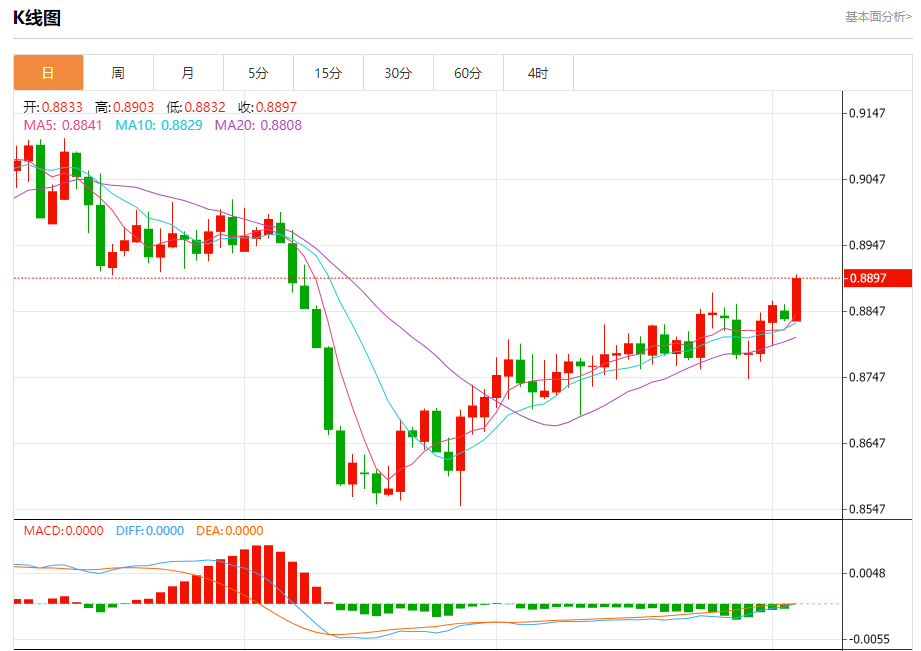Click the 0.8547 price axis label
The width and height of the screenshot is (921, 651).
[868, 509]
